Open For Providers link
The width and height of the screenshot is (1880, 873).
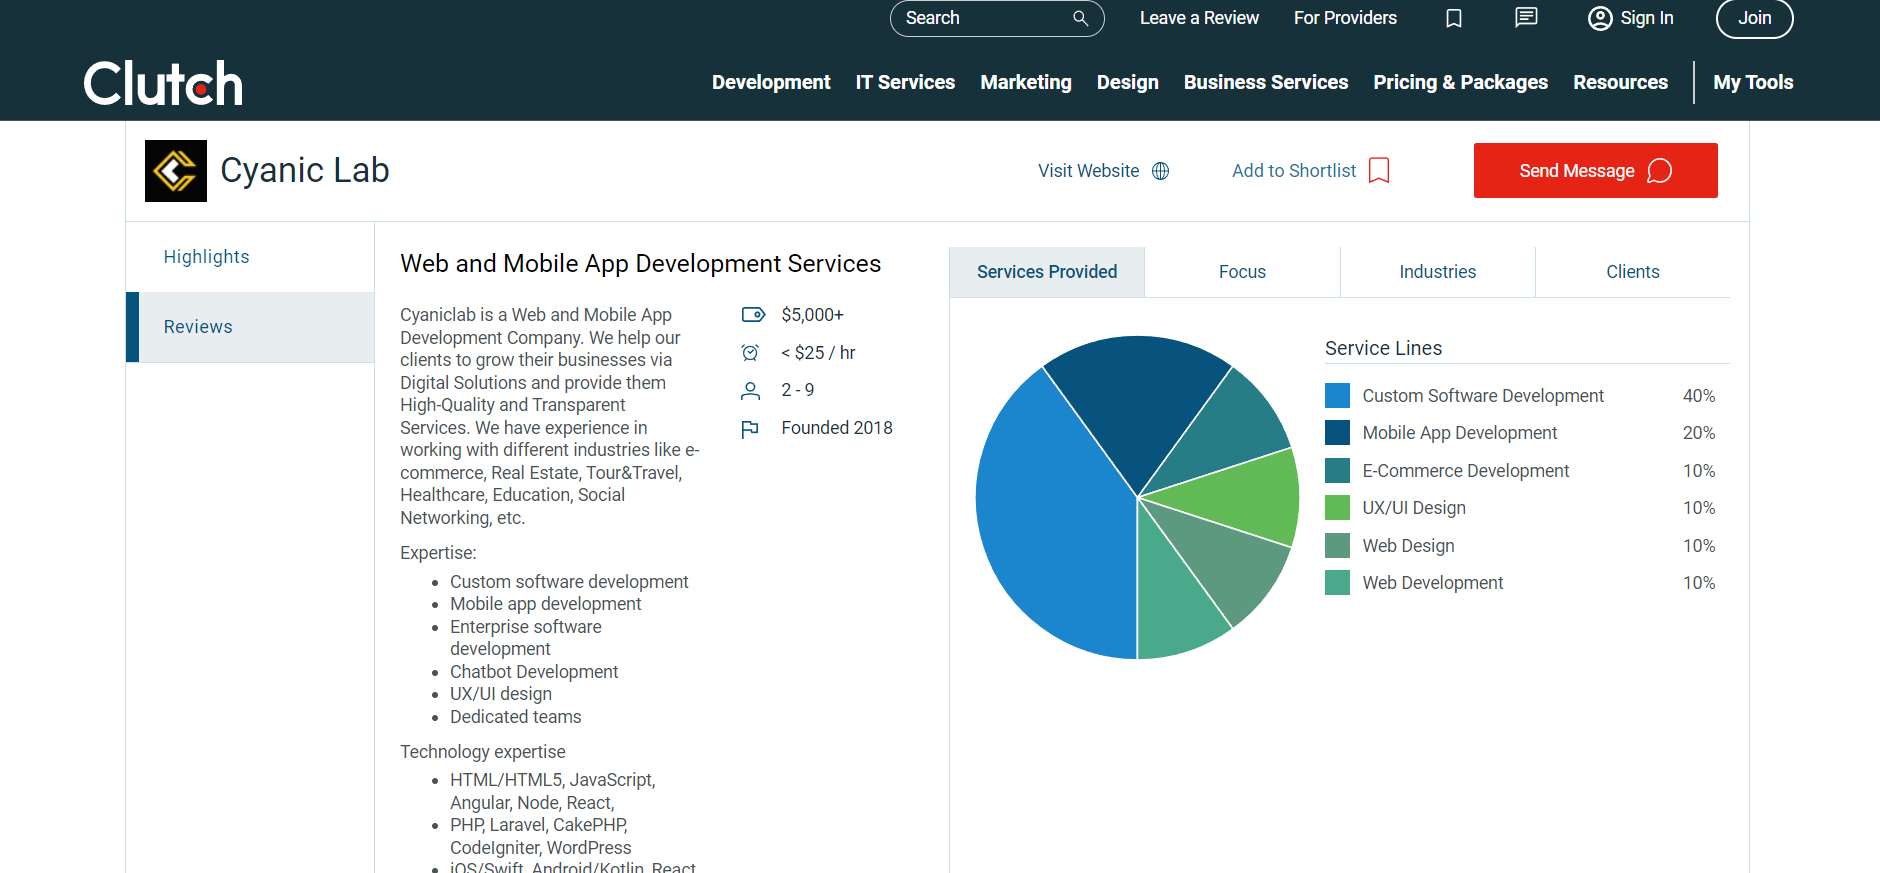coord(1345,18)
